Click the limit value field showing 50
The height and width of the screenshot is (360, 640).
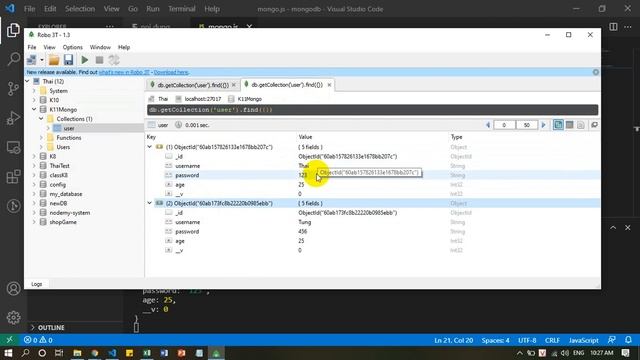point(527,125)
